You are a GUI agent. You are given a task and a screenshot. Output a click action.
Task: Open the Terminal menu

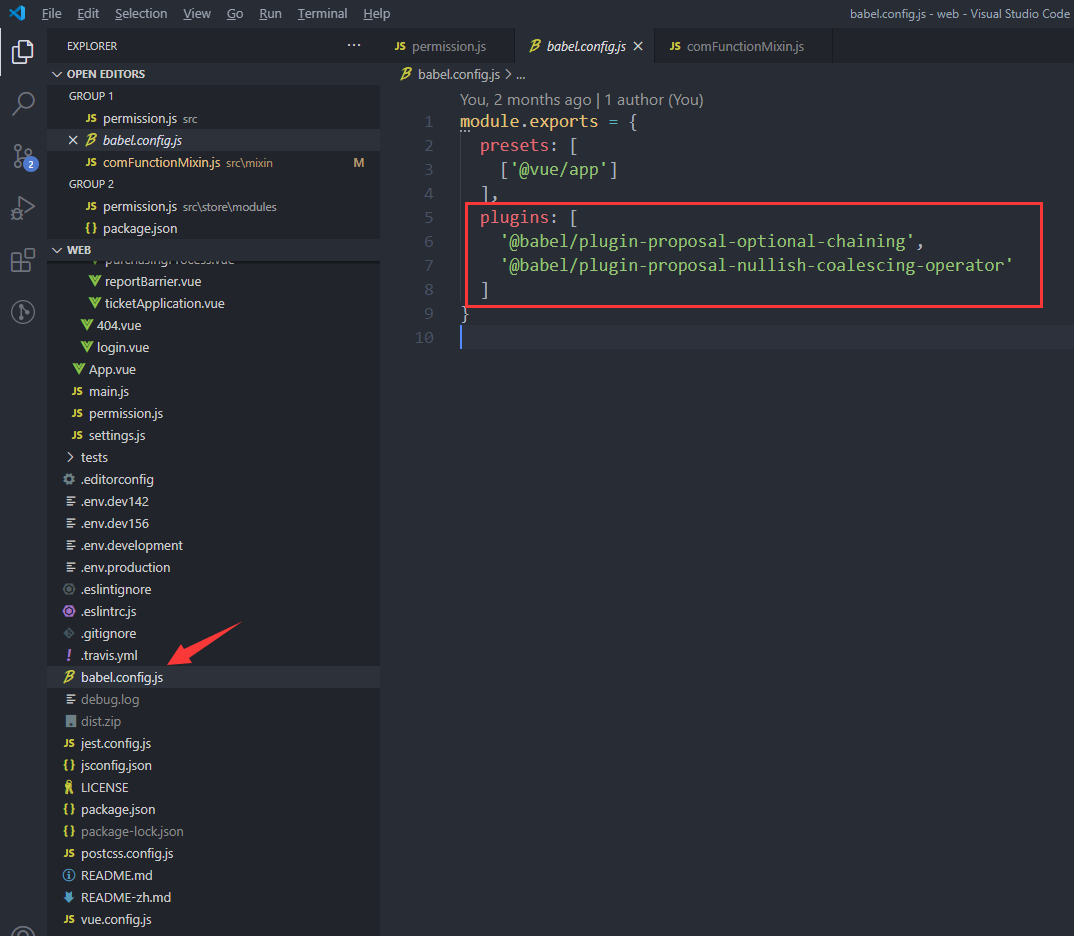323,13
